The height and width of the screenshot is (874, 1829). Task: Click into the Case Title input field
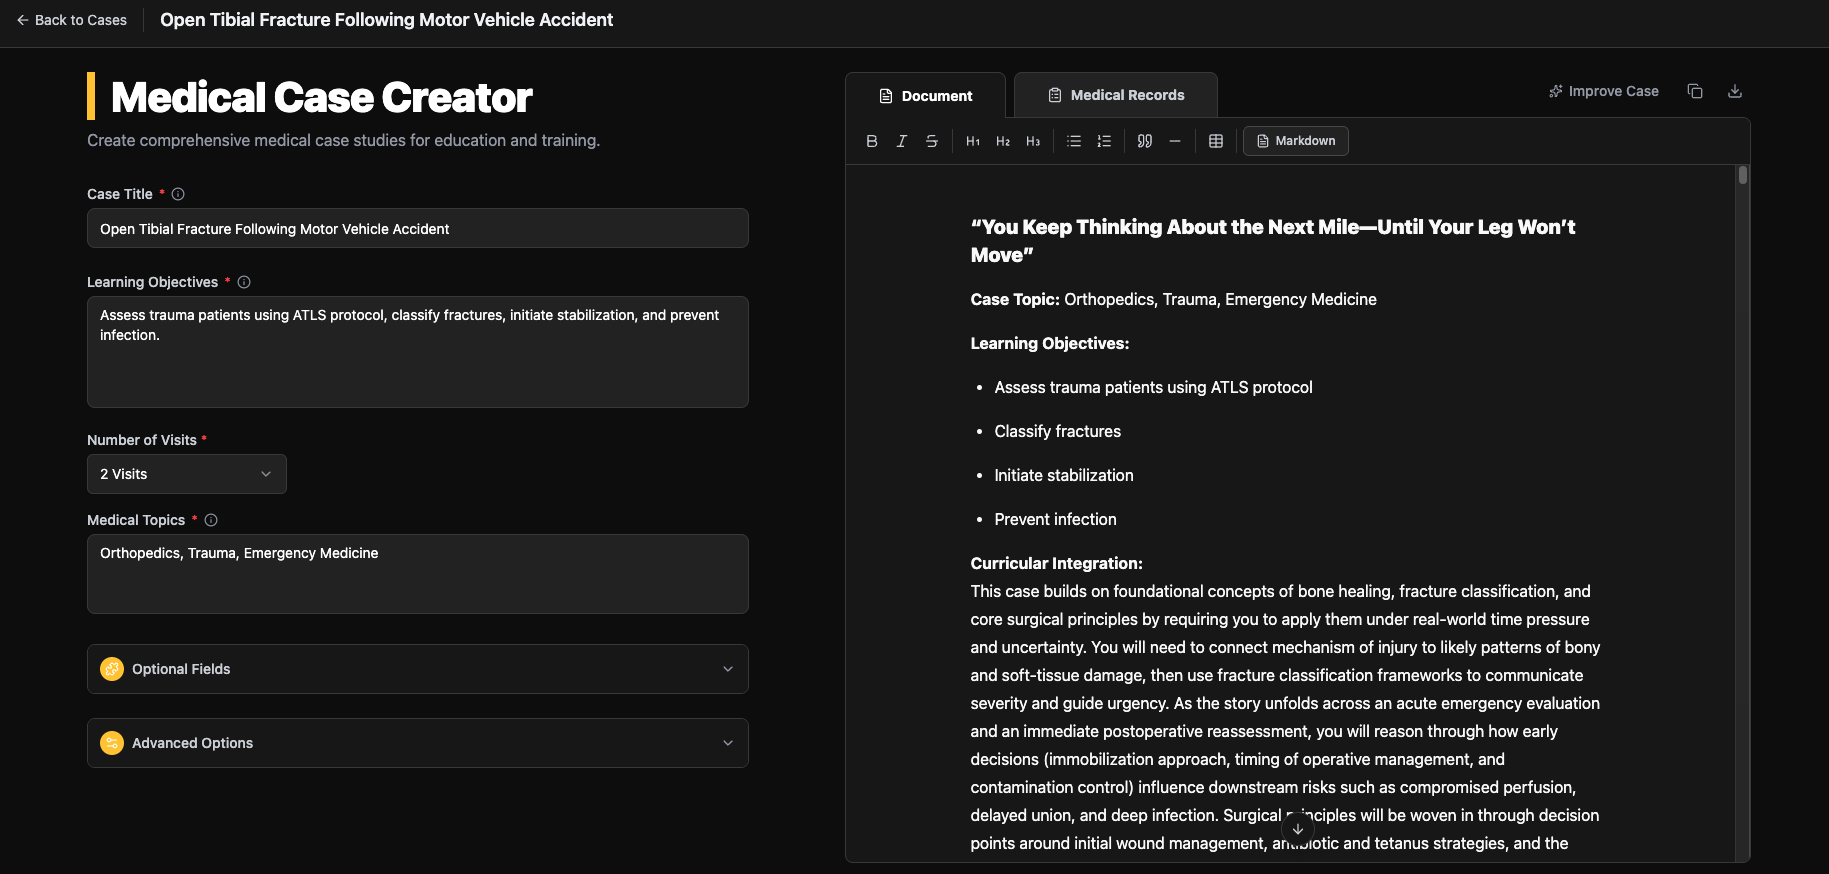417,229
